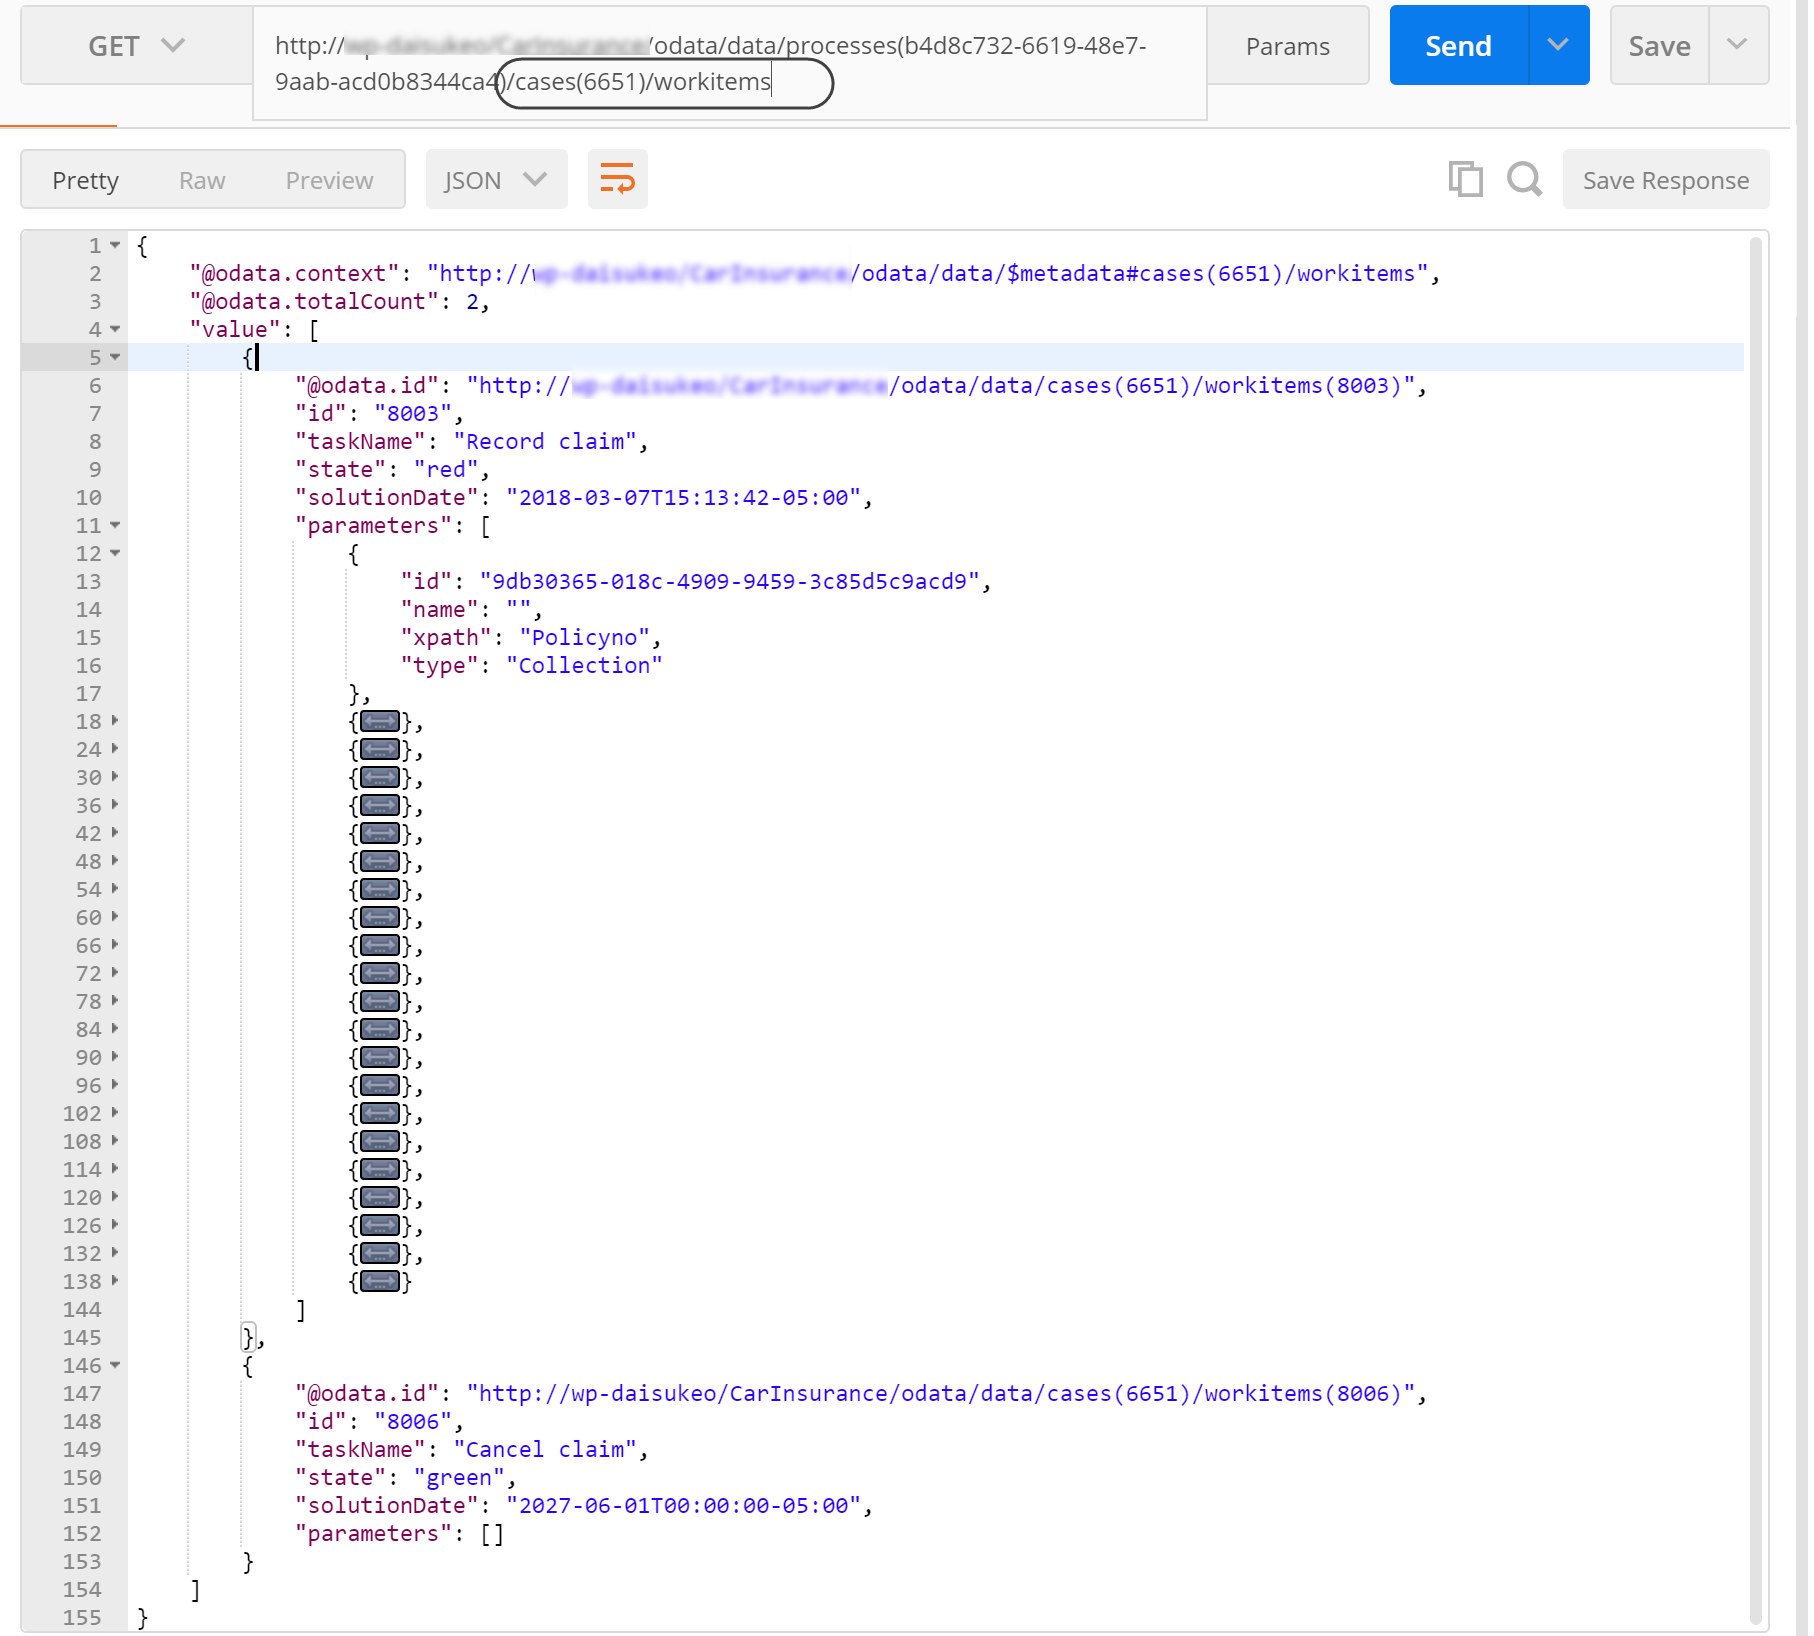Expand the folded object on line 42
The image size is (1814, 1636).
click(x=380, y=834)
